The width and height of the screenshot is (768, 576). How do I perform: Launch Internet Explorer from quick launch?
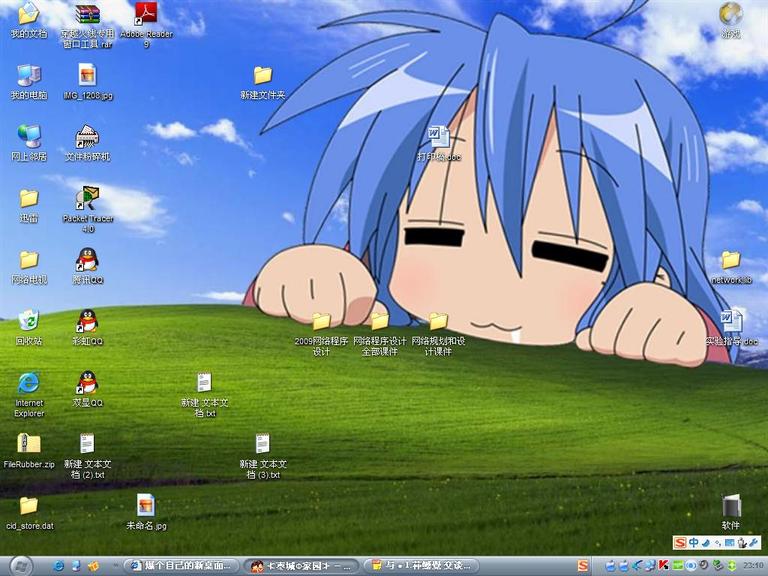click(x=58, y=566)
